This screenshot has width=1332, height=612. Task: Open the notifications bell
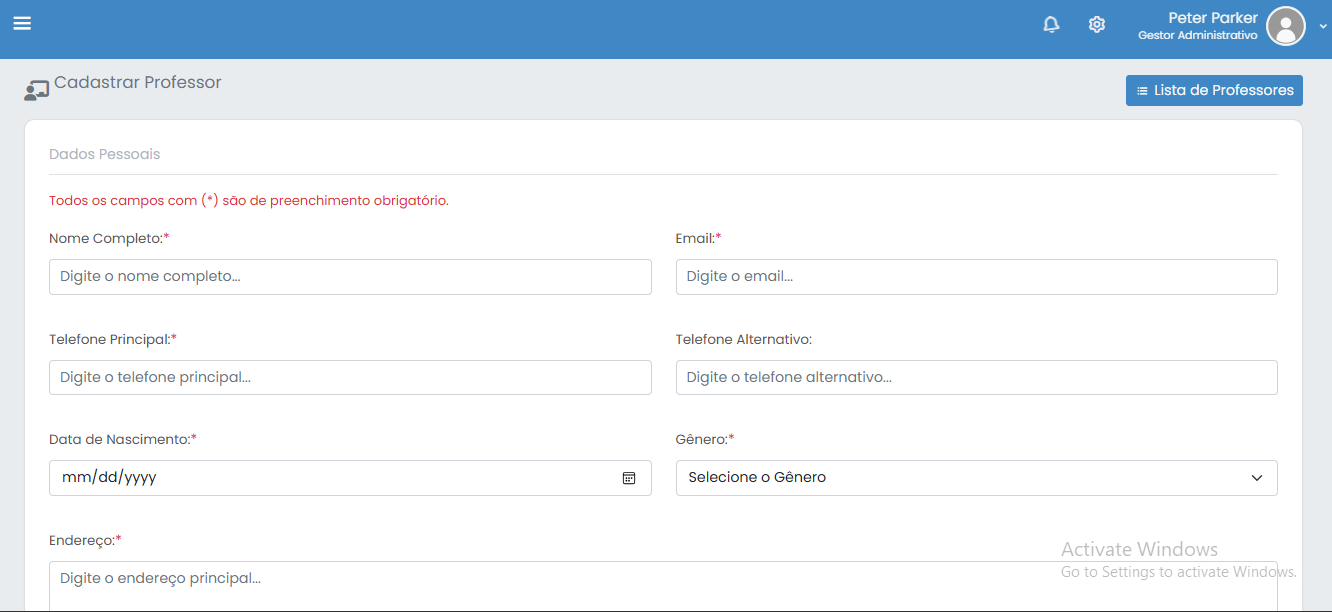point(1051,25)
